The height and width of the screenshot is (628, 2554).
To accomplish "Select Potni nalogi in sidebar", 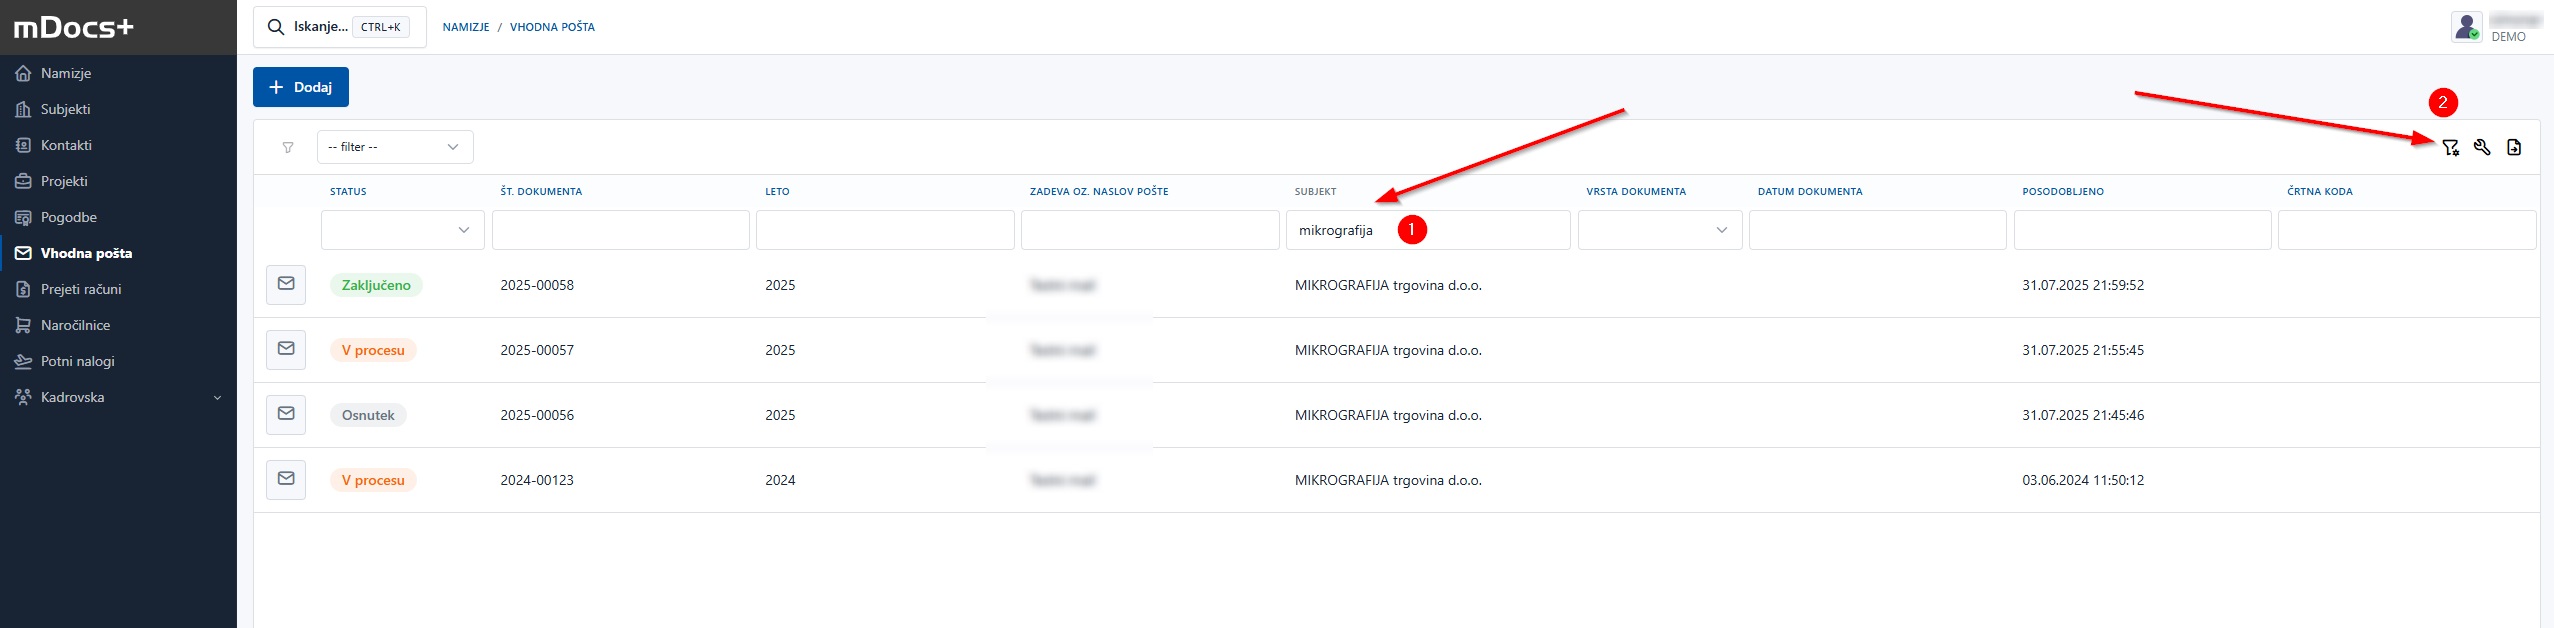I will click(77, 361).
